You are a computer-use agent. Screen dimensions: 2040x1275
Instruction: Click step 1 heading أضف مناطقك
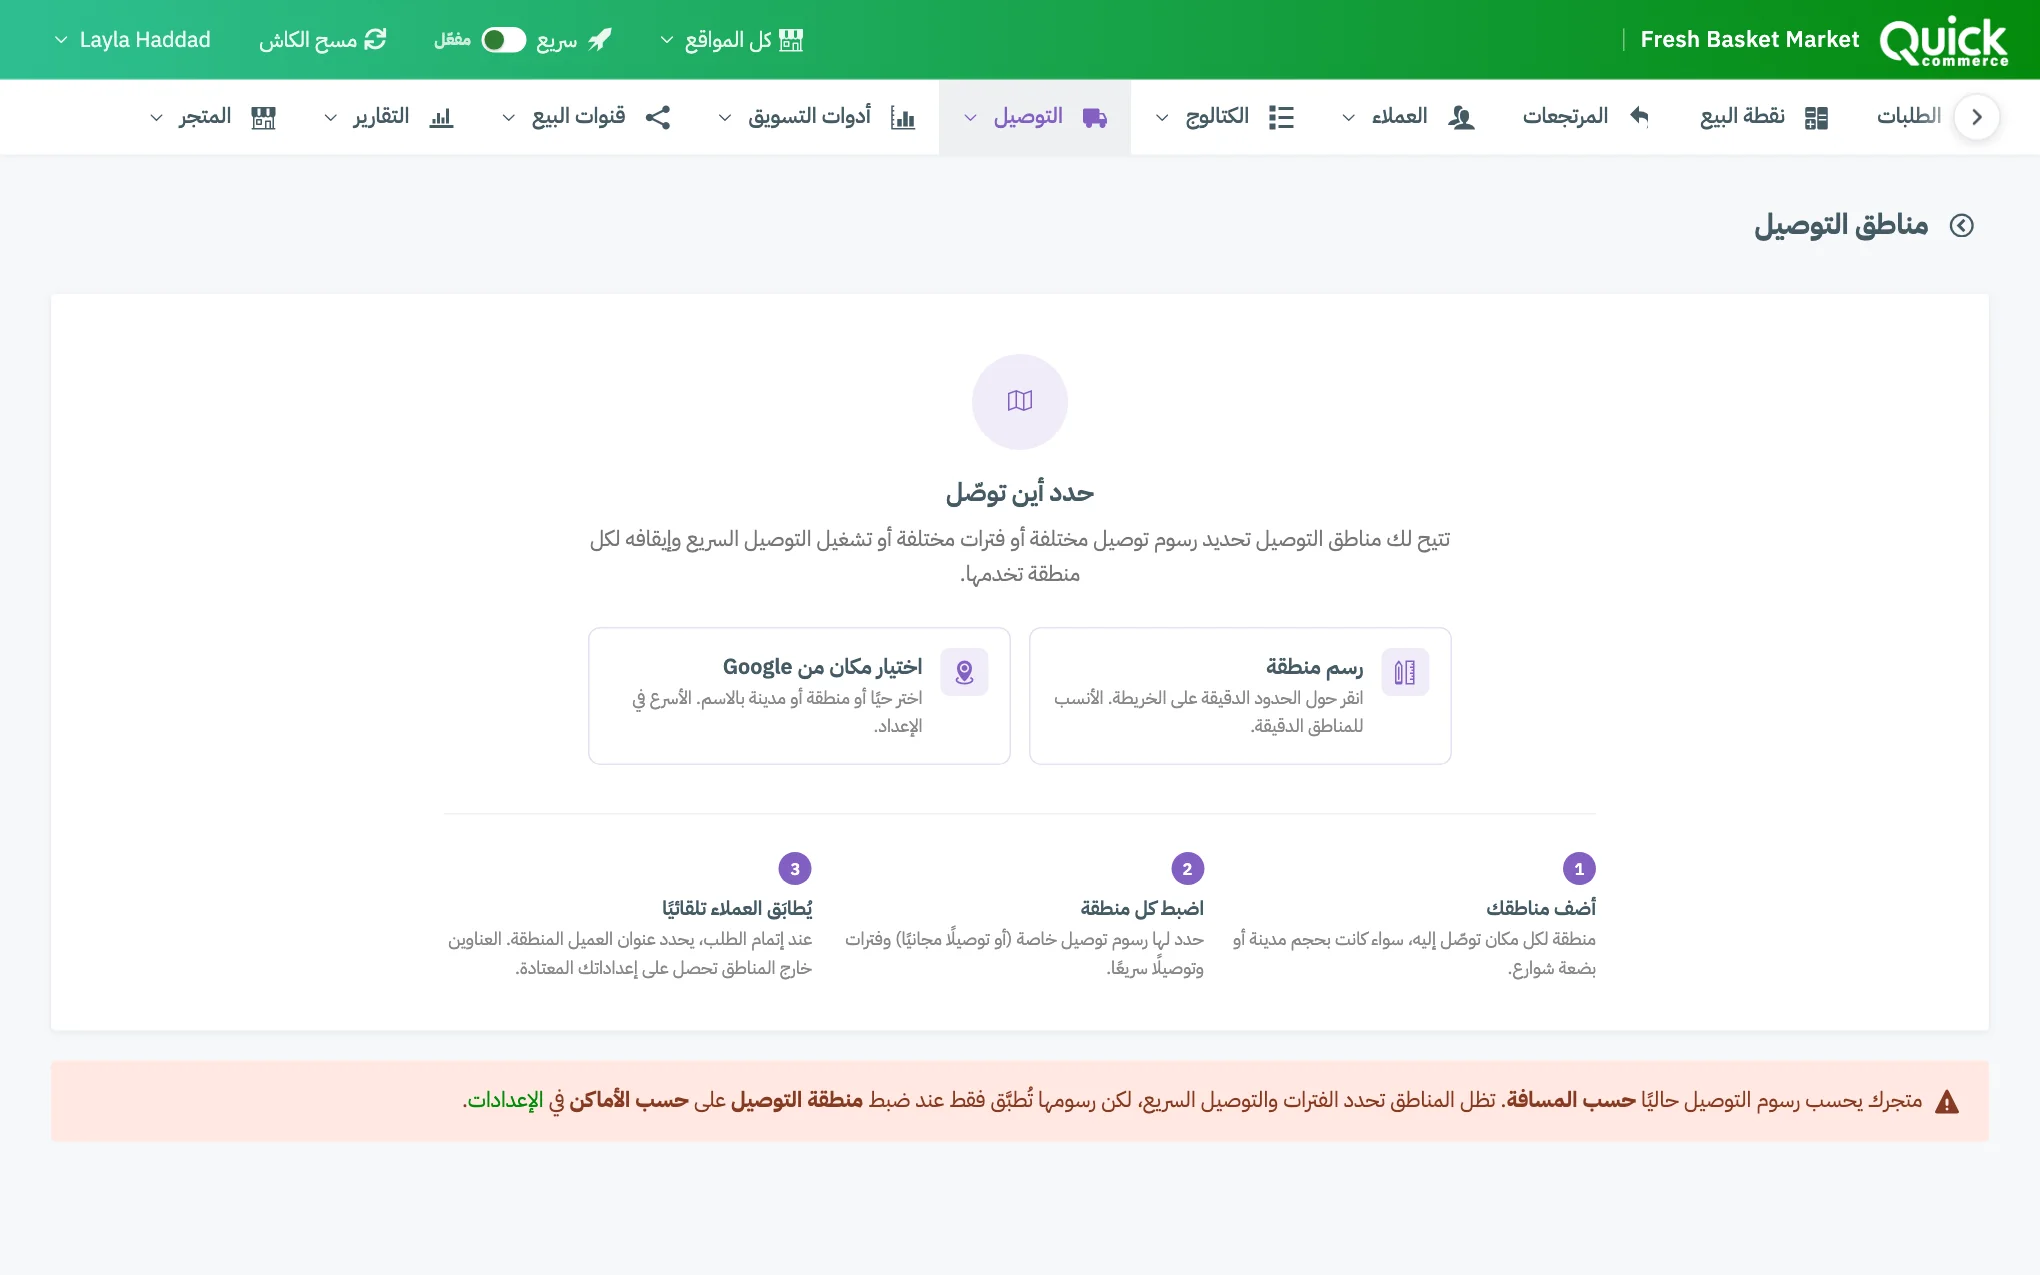point(1541,908)
